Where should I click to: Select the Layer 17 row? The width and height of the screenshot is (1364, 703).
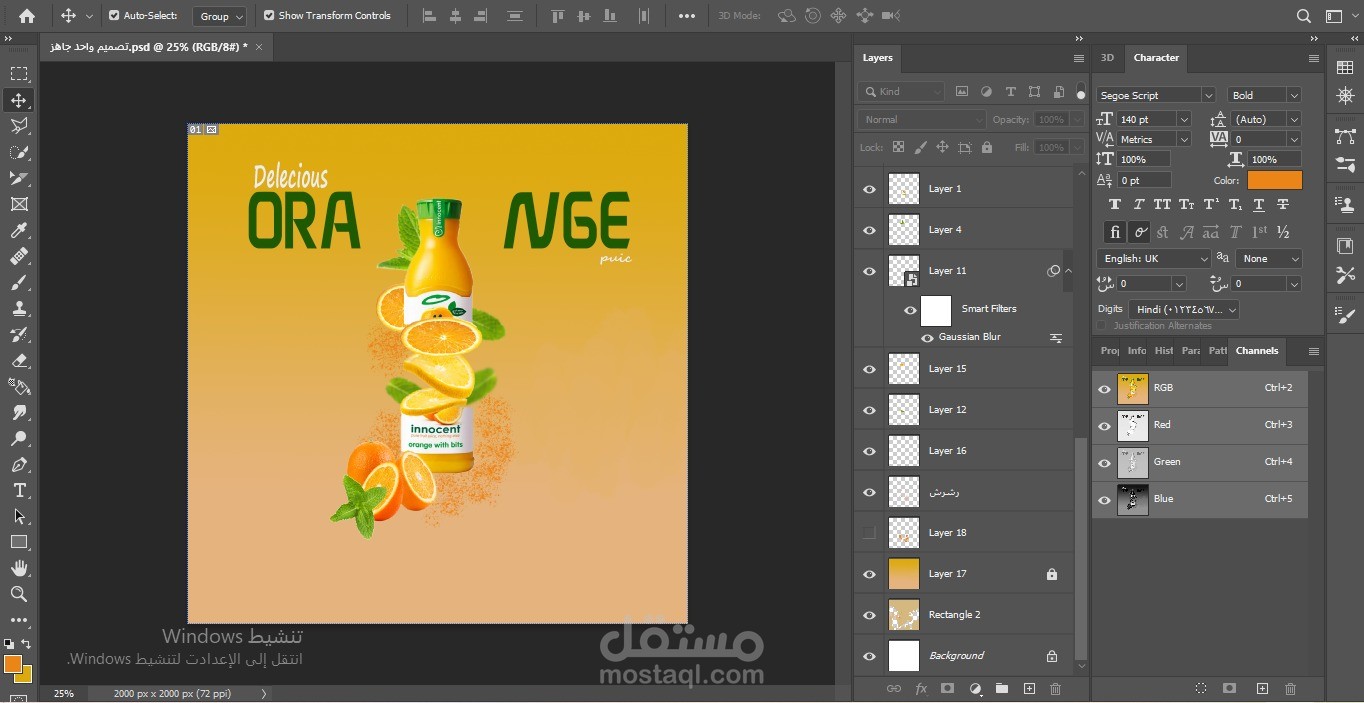(964, 574)
